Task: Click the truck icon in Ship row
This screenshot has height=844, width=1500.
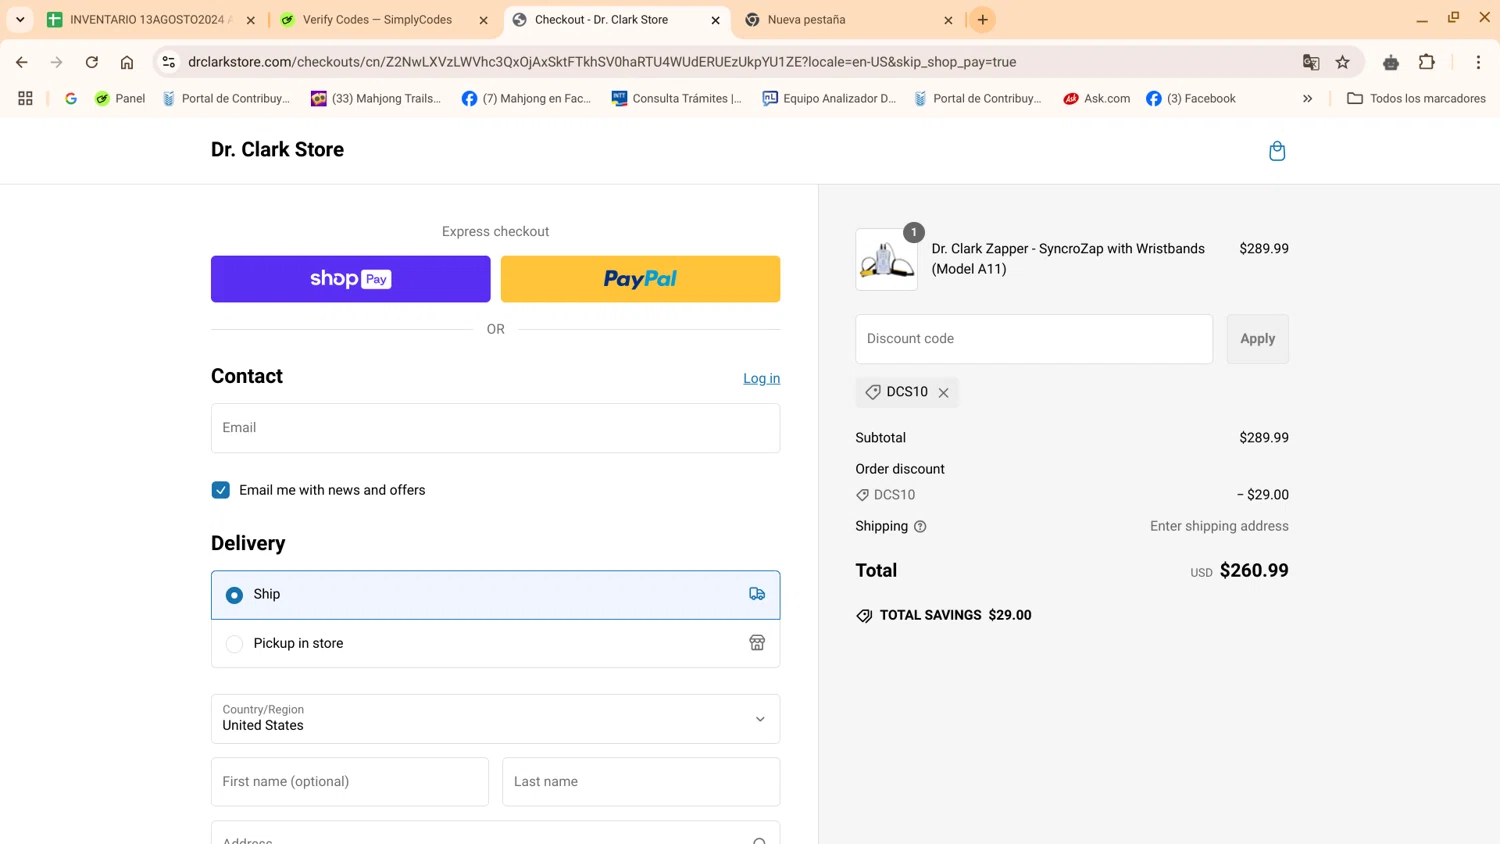Action: pyautogui.click(x=757, y=594)
